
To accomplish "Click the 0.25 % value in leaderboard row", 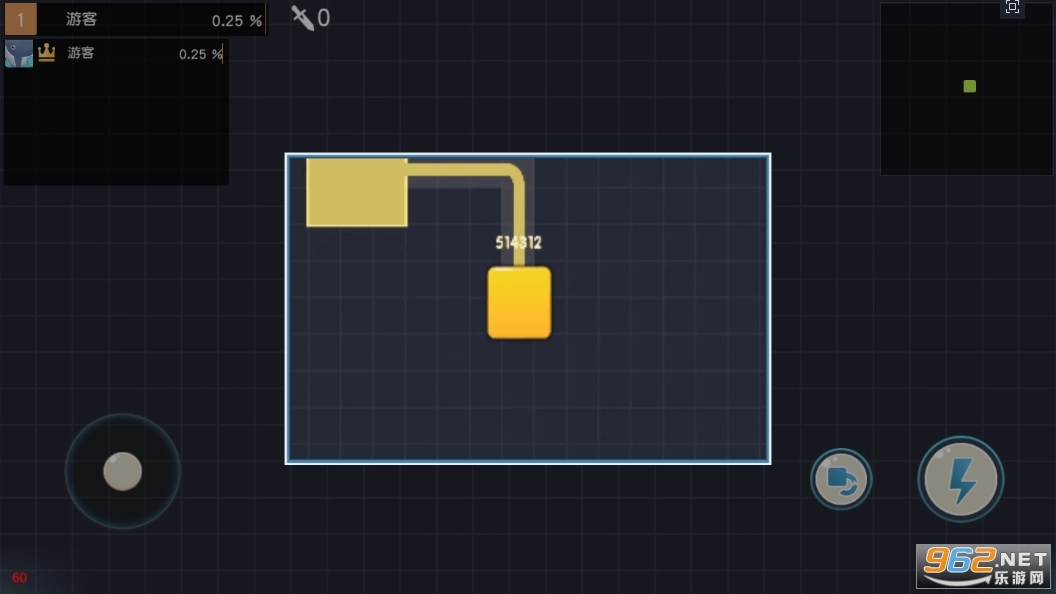I will click(x=200, y=54).
